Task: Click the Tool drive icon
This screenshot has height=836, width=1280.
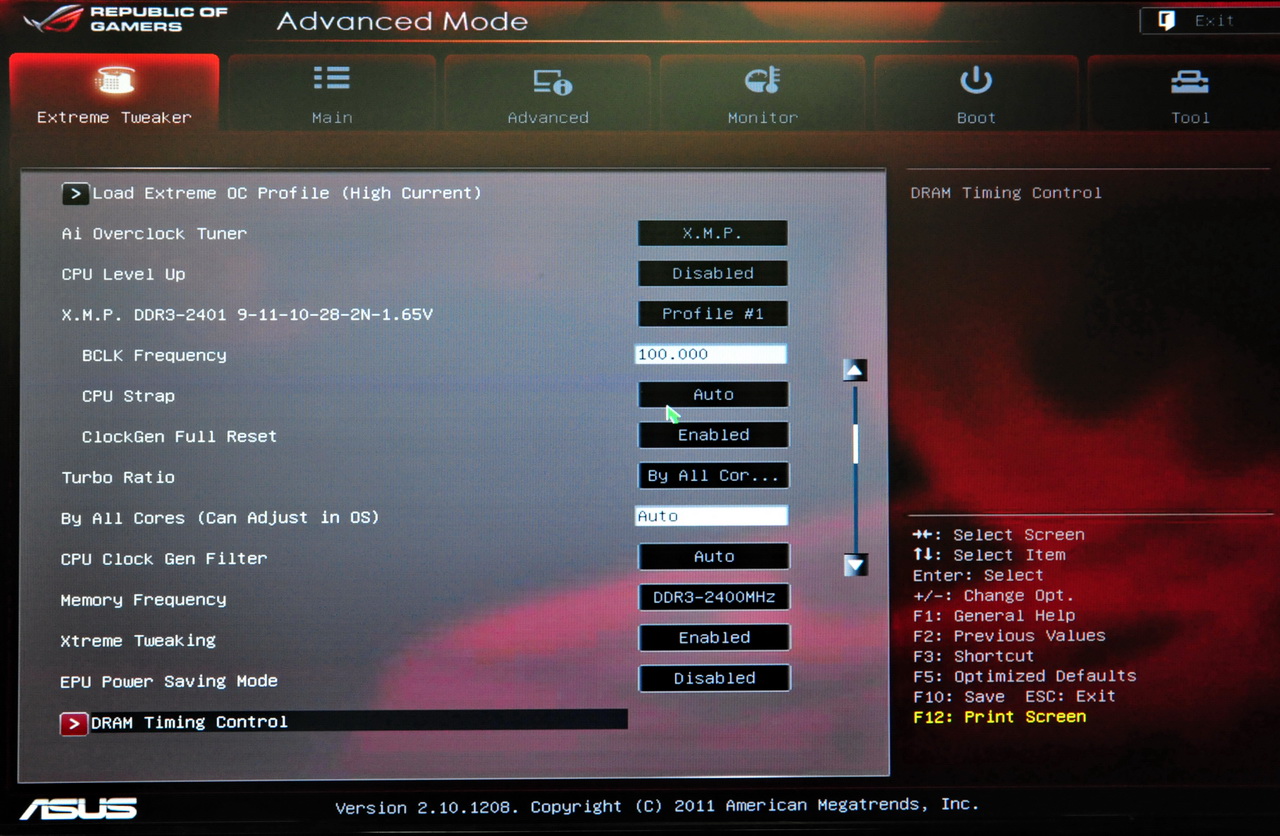Action: tap(1190, 82)
